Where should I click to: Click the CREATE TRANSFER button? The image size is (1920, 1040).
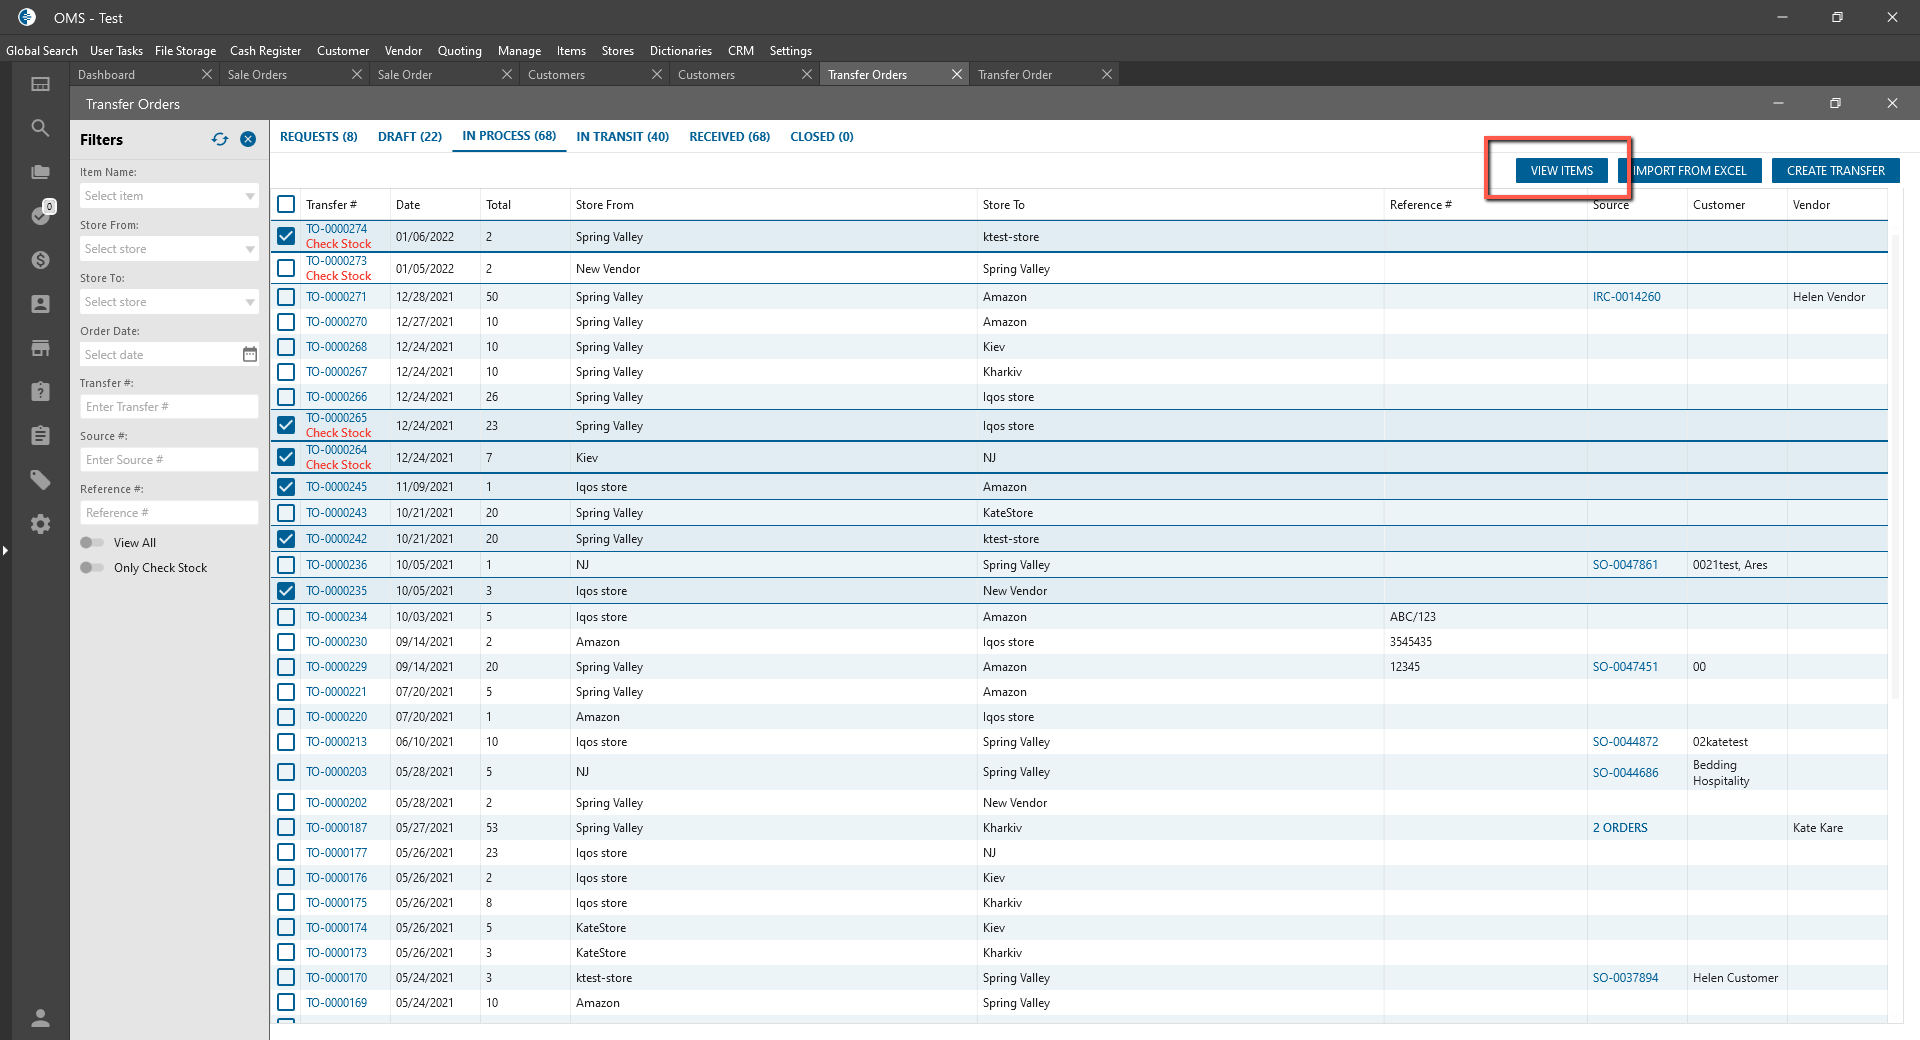1835,171
